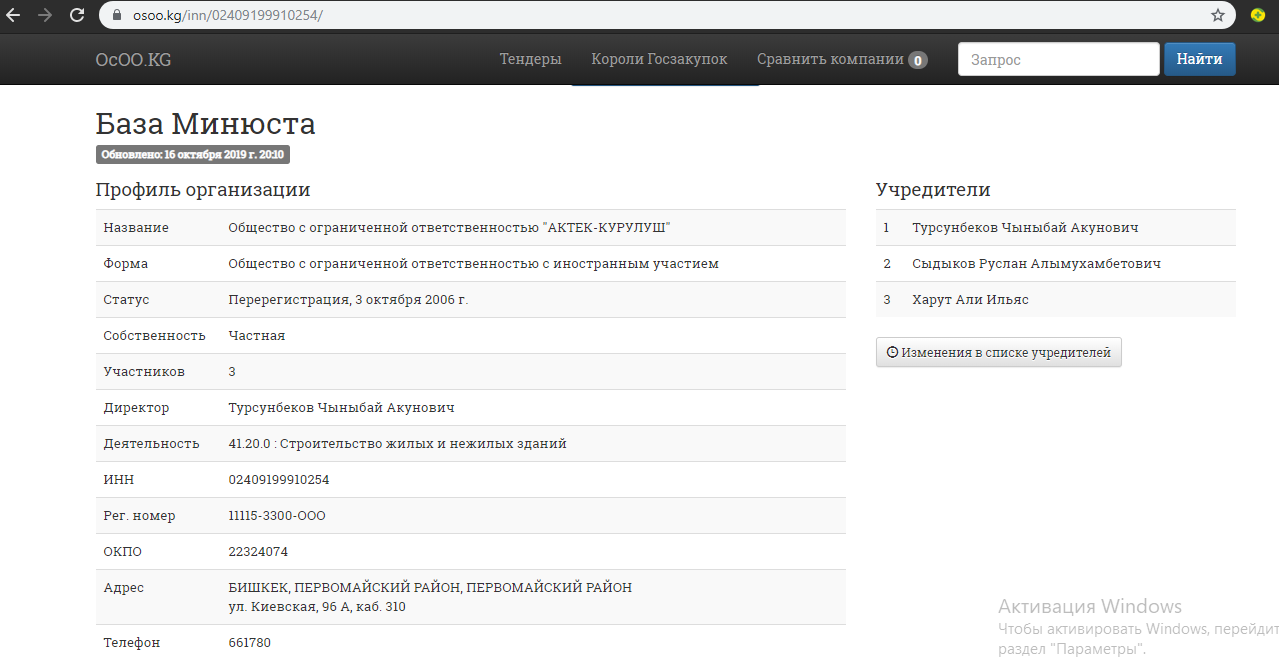Click the padlock site info icon
The image size is (1279, 671).
117,16
